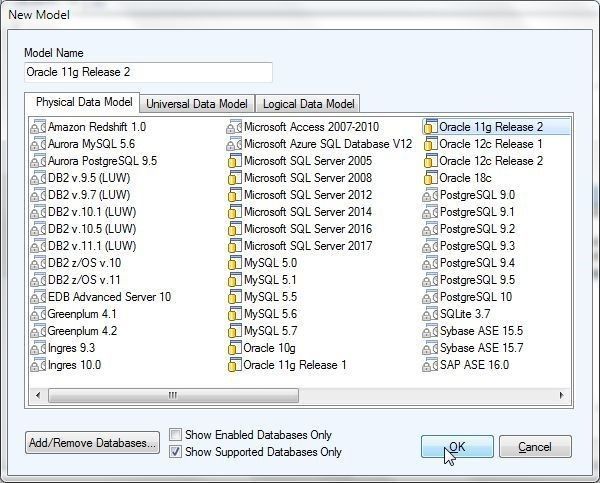The image size is (600, 483).
Task: Click the Oracle 10g icon
Action: (234, 348)
